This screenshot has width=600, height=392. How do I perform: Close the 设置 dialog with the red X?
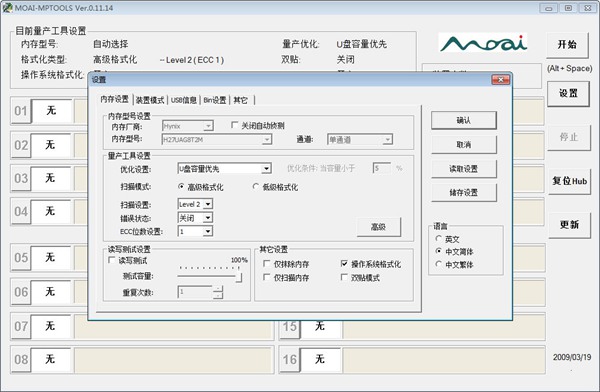click(501, 79)
